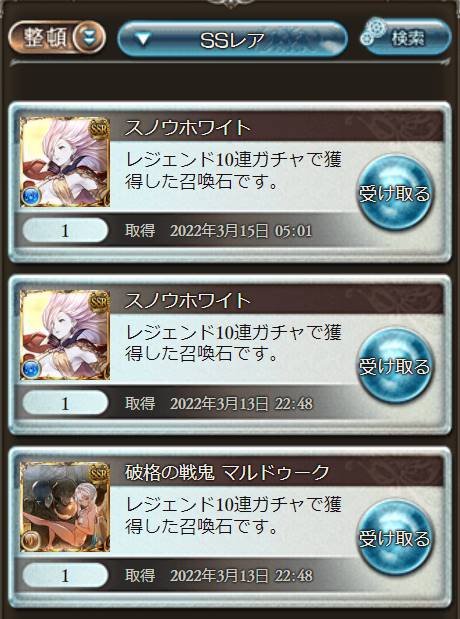Tap 受け取る for March 13 スノウホワイト
460x619 pixels.
pos(394,366)
